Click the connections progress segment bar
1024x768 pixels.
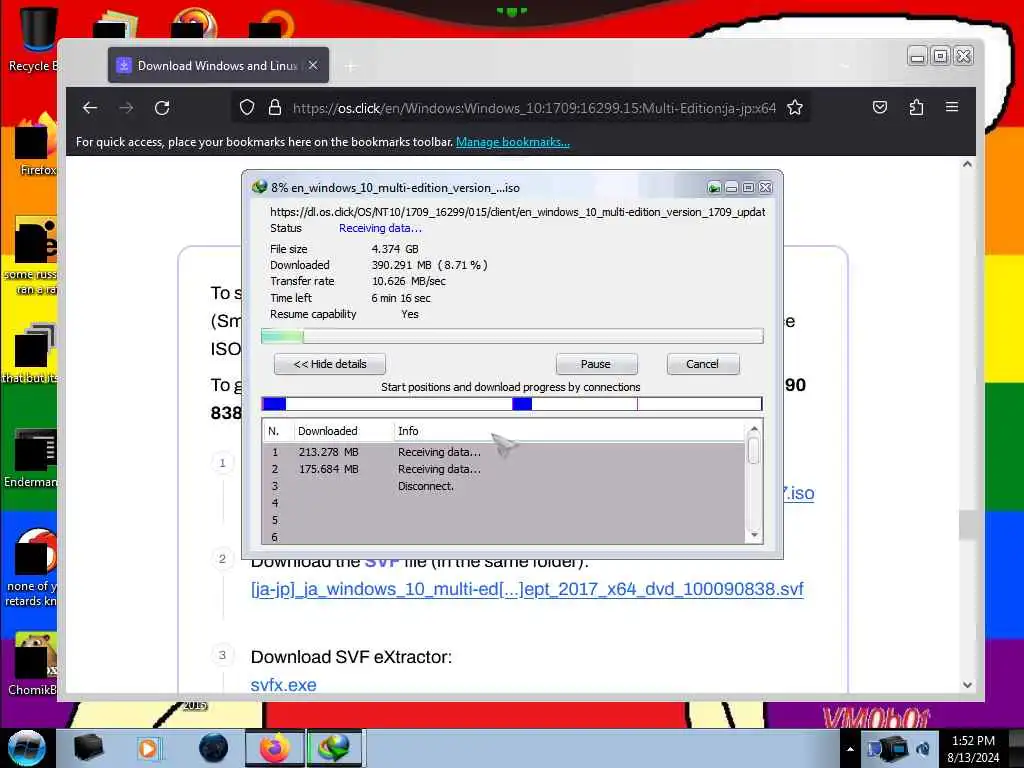coord(512,404)
